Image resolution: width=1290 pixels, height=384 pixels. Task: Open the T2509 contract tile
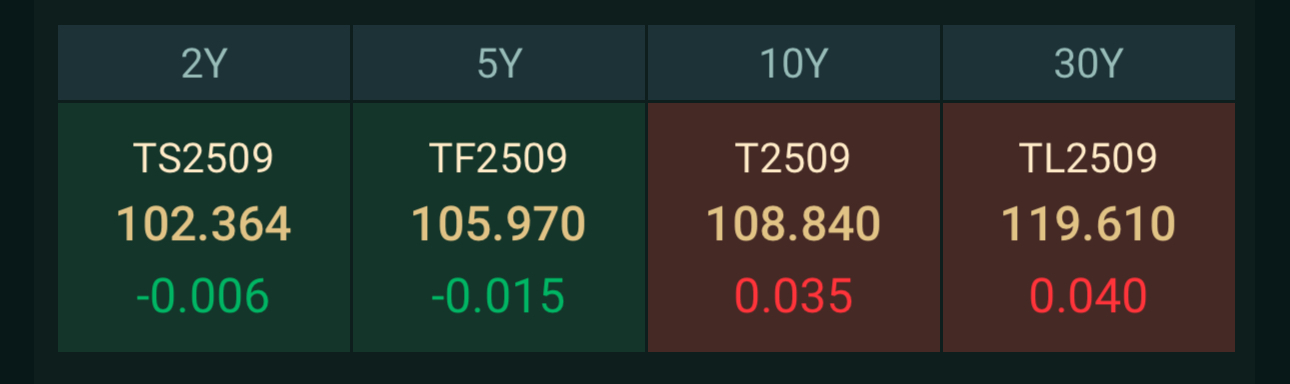click(794, 227)
